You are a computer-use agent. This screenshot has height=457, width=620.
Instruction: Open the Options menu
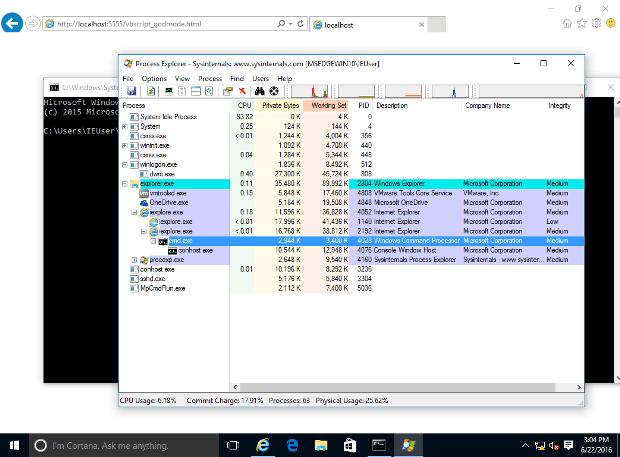pyautogui.click(x=154, y=78)
